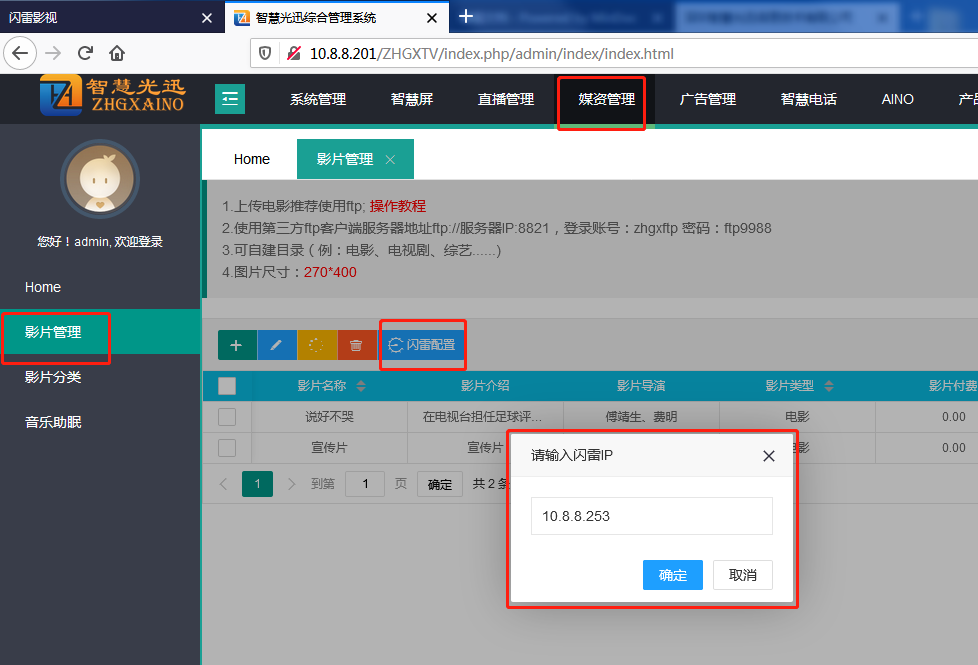Close the 请输入闪雷IP dialog with X

pyautogui.click(x=768, y=456)
